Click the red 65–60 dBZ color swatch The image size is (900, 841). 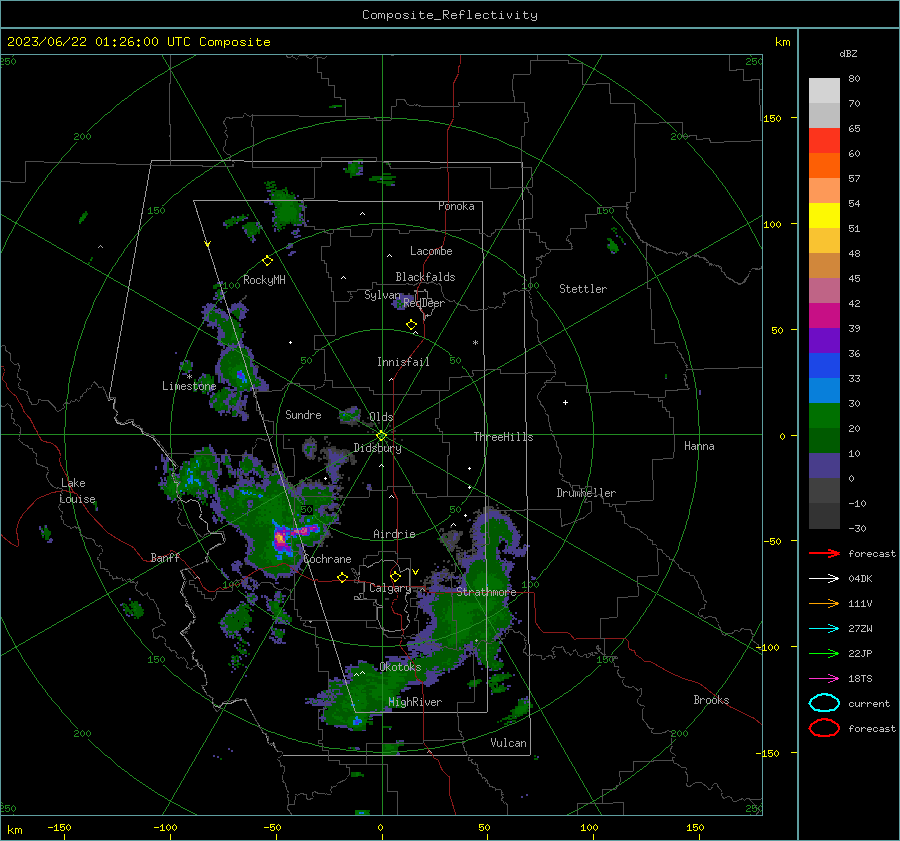click(x=824, y=141)
